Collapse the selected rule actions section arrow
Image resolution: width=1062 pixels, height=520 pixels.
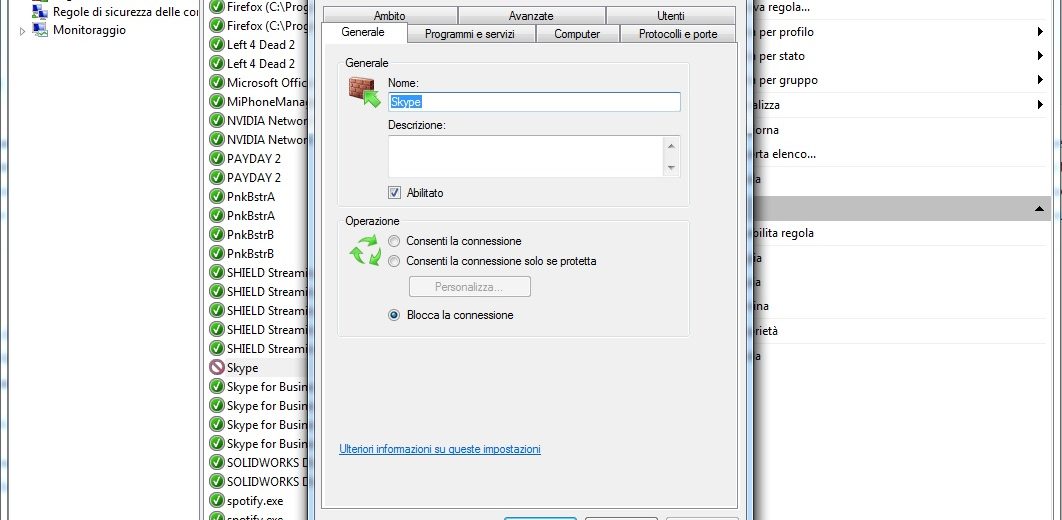click(1040, 209)
